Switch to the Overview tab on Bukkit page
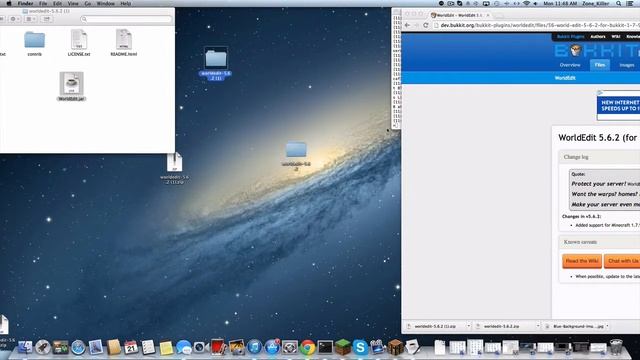This screenshot has height=360, width=640. pyautogui.click(x=570, y=65)
